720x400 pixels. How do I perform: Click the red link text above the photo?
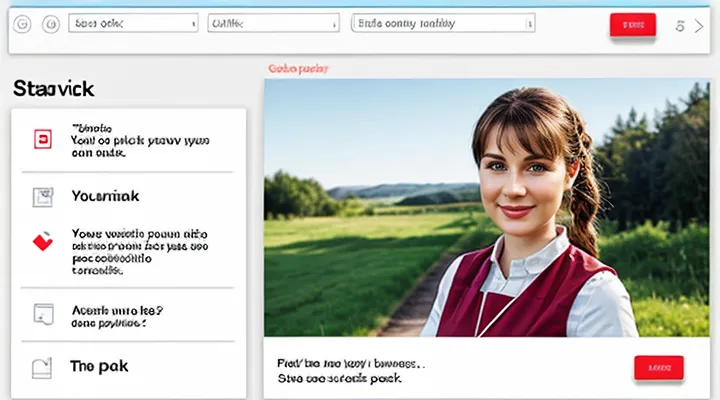300,69
